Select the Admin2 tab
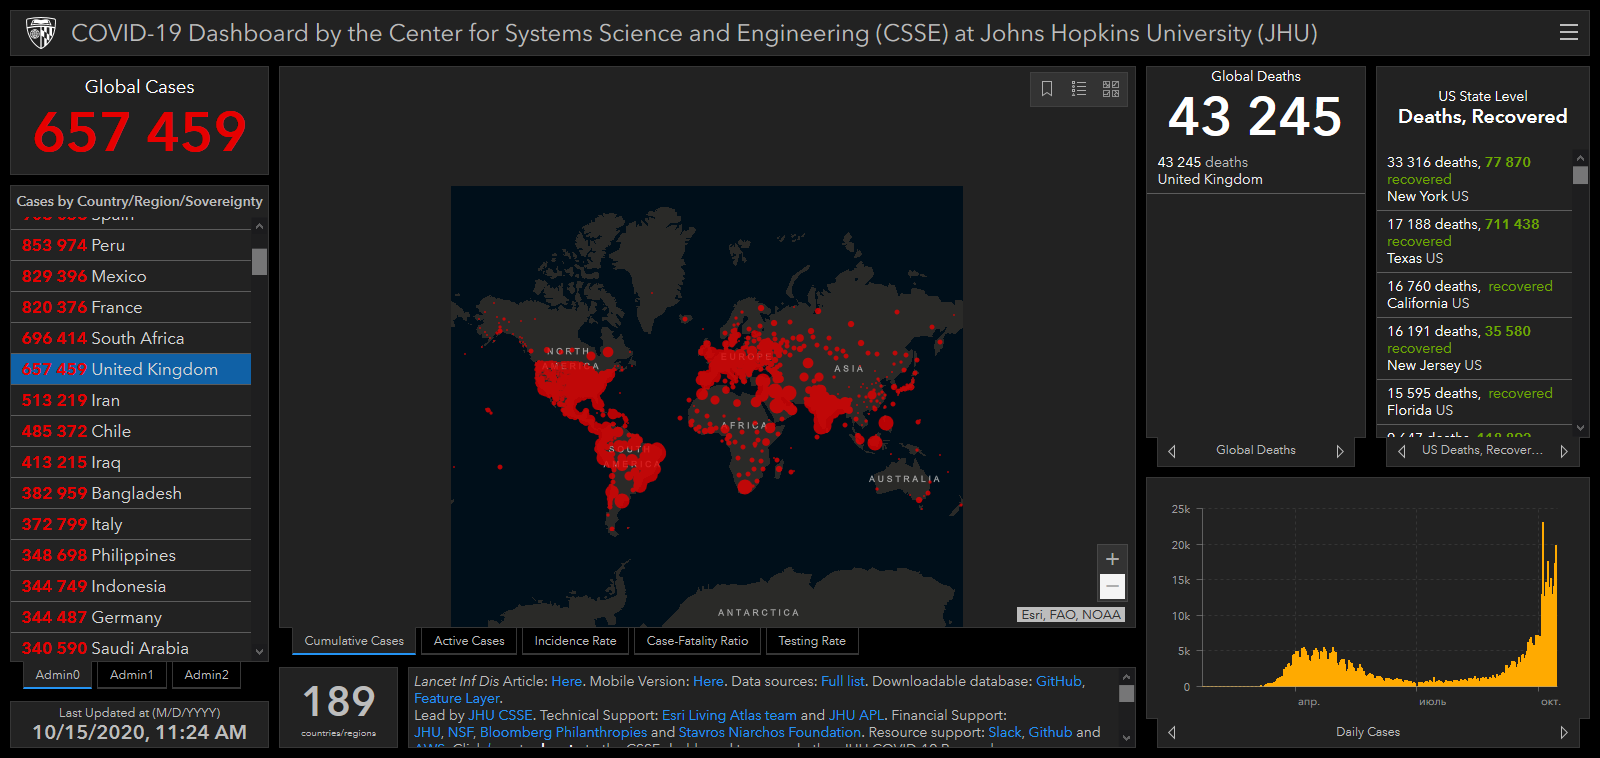This screenshot has height=758, width=1600. 206,675
